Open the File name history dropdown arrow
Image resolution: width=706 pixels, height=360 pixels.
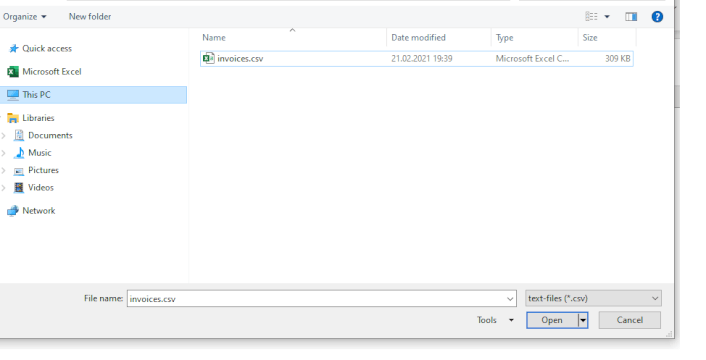click(x=510, y=299)
